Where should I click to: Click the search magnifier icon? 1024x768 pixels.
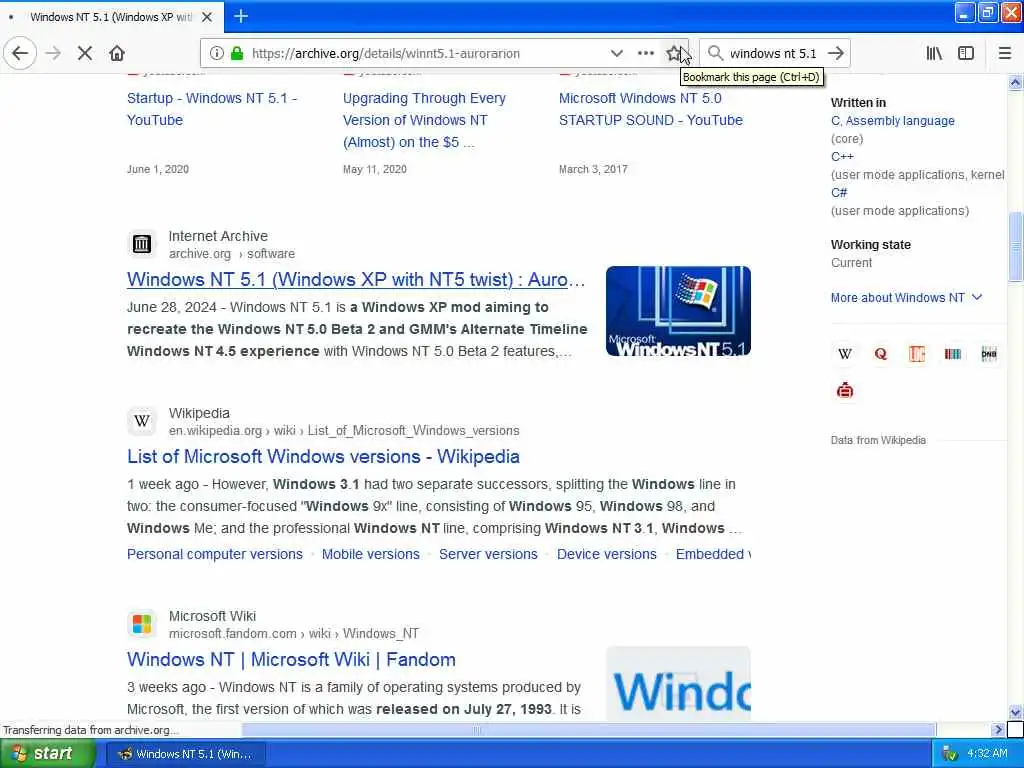(x=716, y=53)
